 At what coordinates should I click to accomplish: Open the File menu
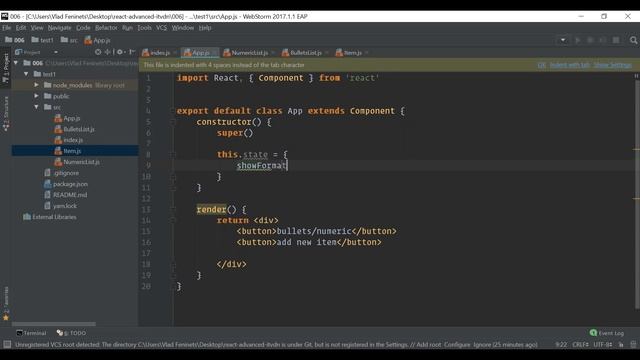pyautogui.click(x=7, y=28)
